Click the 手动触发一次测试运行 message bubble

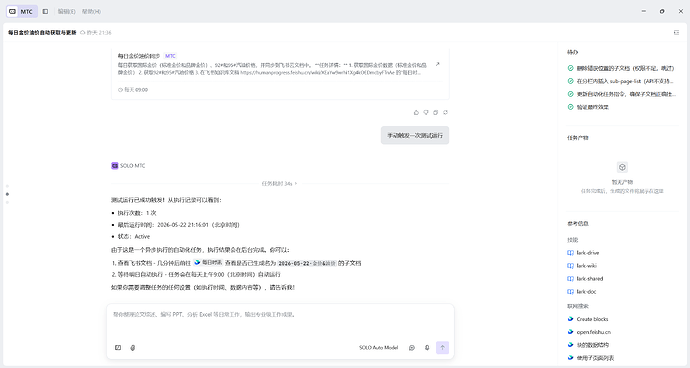tap(415, 136)
